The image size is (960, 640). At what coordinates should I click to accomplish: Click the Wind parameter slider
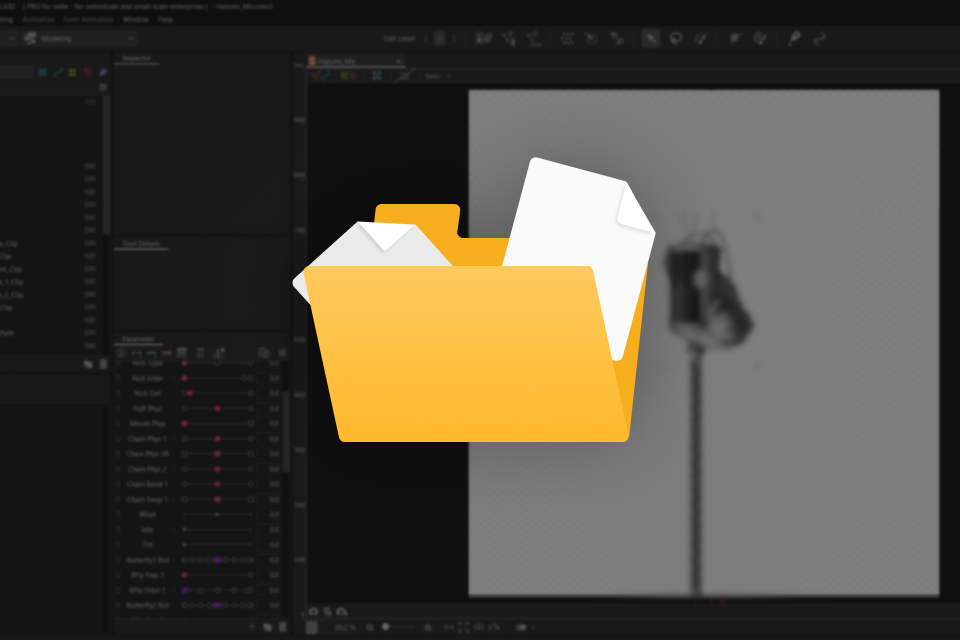217,514
